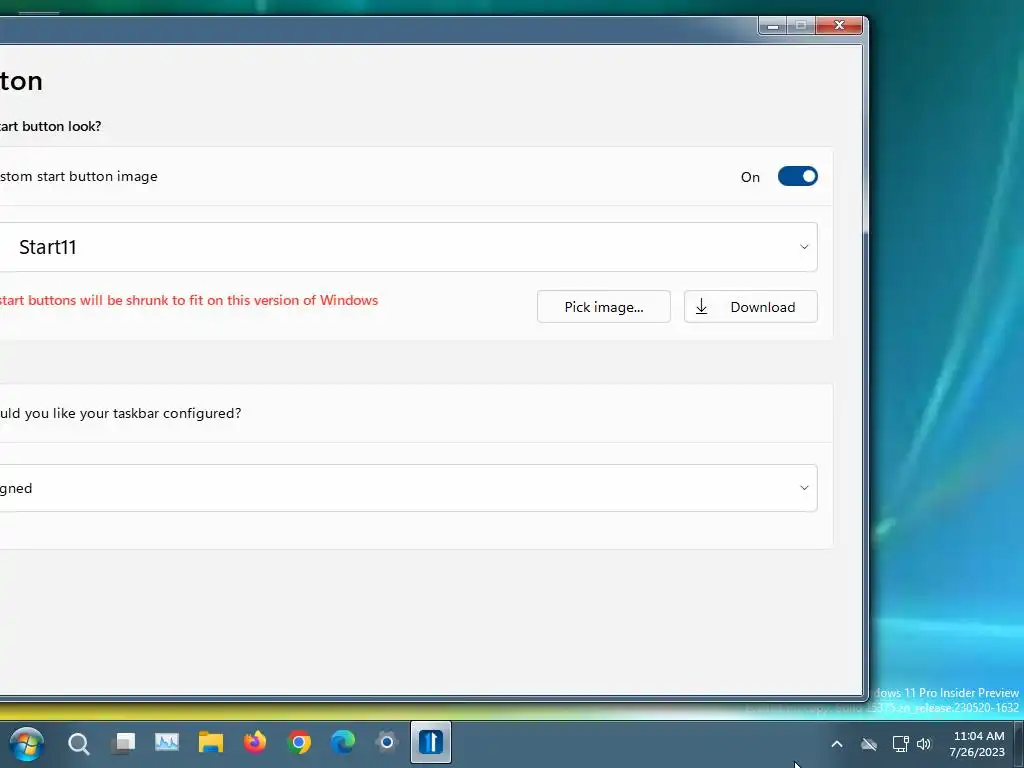Open Settings gear icon on taskbar
The image size is (1024, 768).
pyautogui.click(x=387, y=743)
